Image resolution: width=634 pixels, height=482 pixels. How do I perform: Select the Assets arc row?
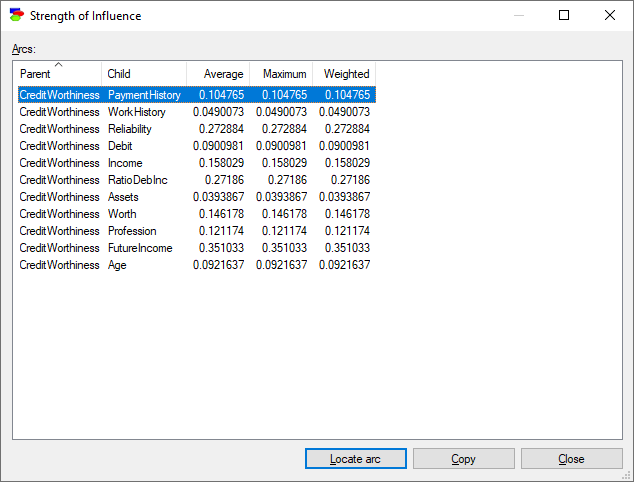coord(197,197)
